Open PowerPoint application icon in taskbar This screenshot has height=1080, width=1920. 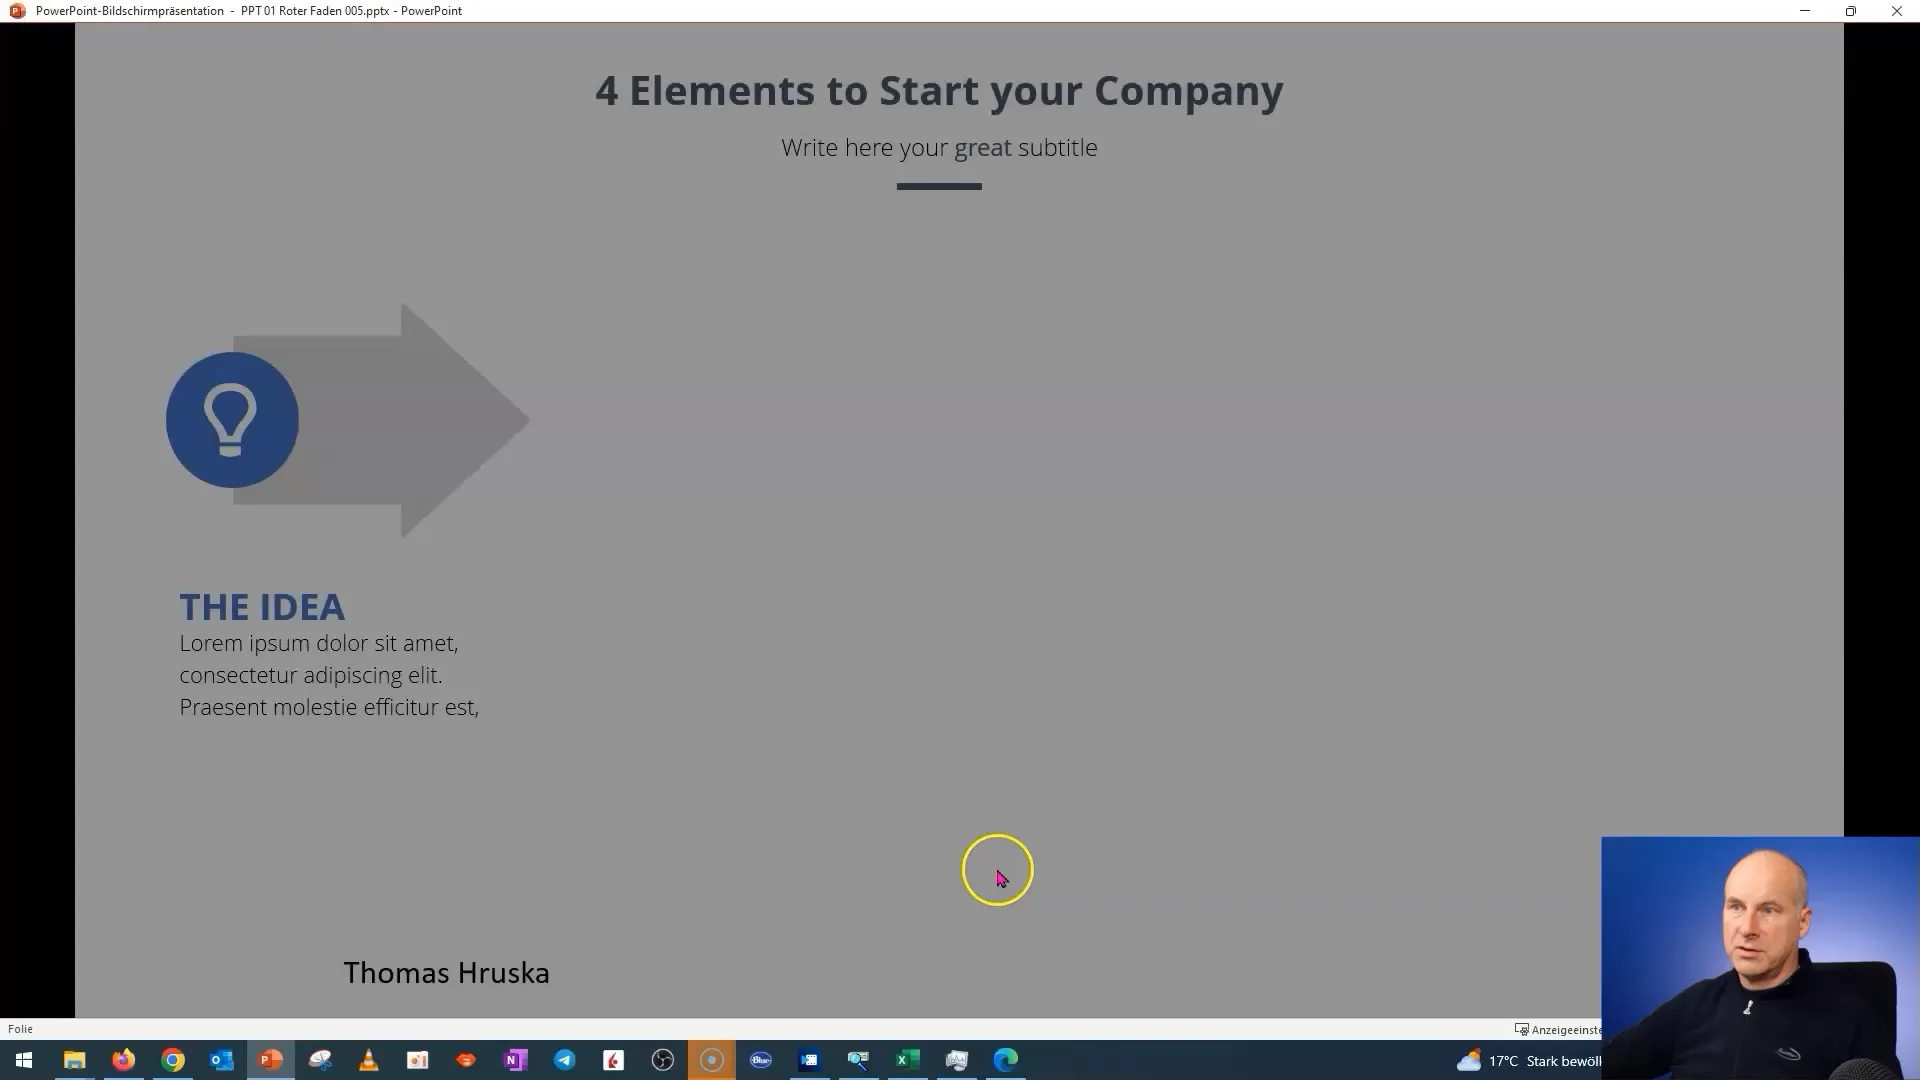[270, 1060]
